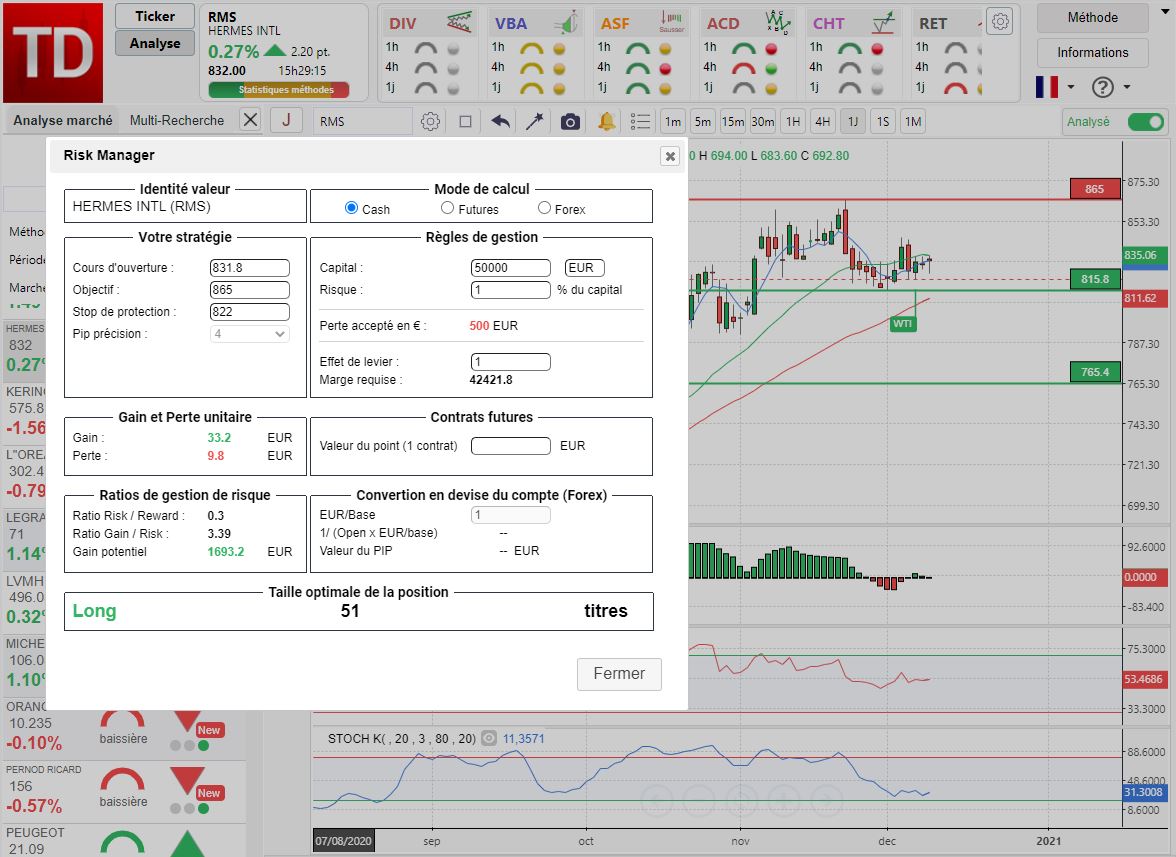
Task: Open methods settings gear icon
Action: [1000, 22]
